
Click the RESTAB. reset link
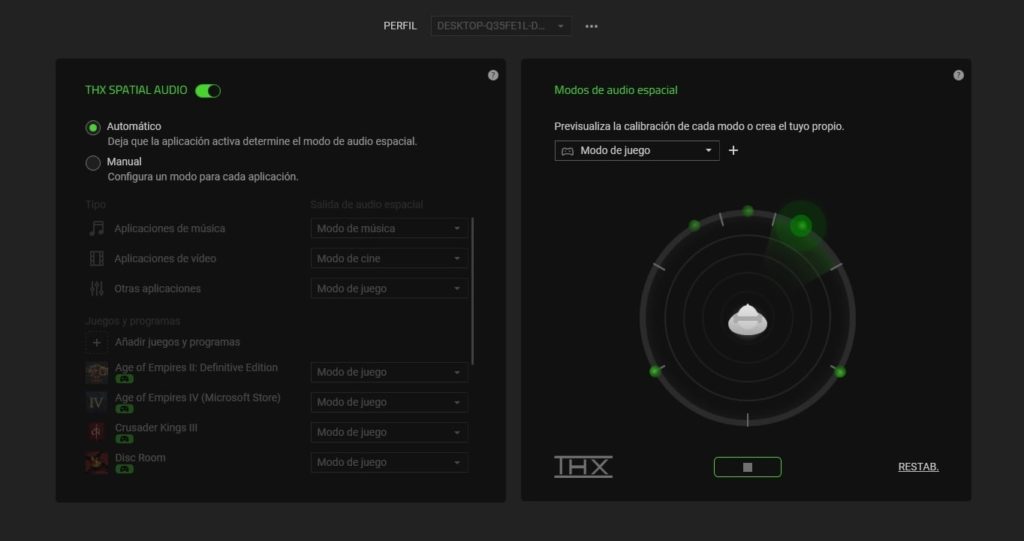[x=918, y=467]
